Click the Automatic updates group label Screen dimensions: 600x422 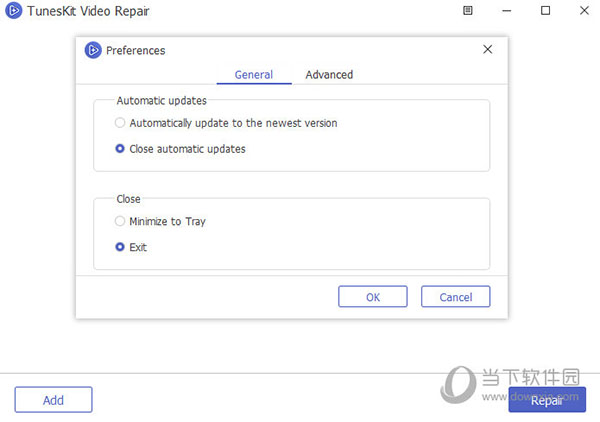[x=161, y=101]
